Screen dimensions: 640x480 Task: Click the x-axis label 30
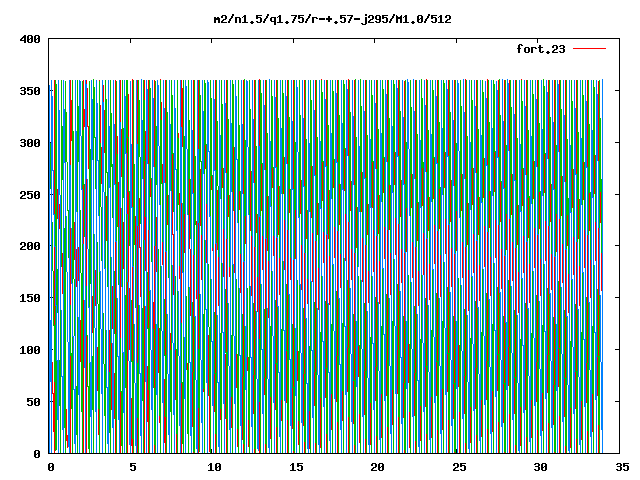(540, 467)
